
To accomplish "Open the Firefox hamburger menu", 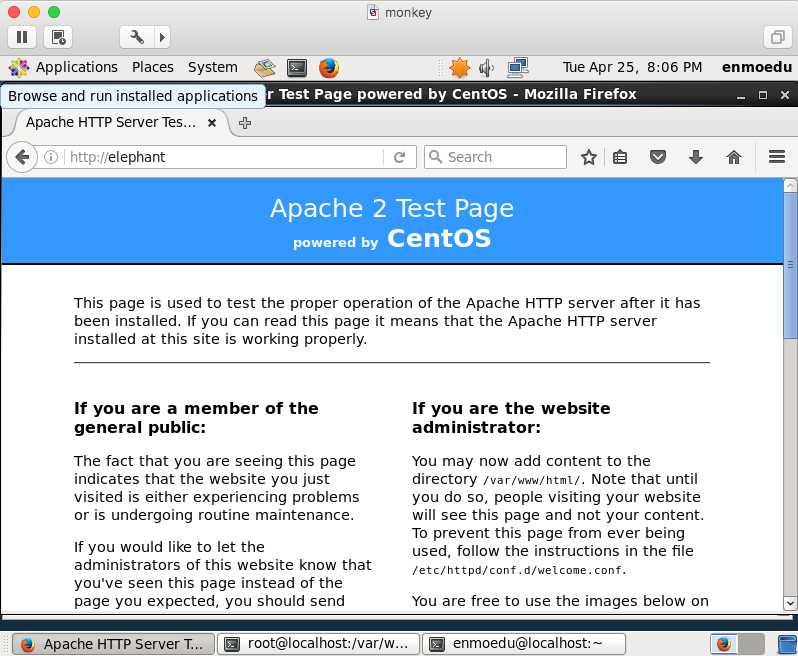I will click(x=777, y=157).
